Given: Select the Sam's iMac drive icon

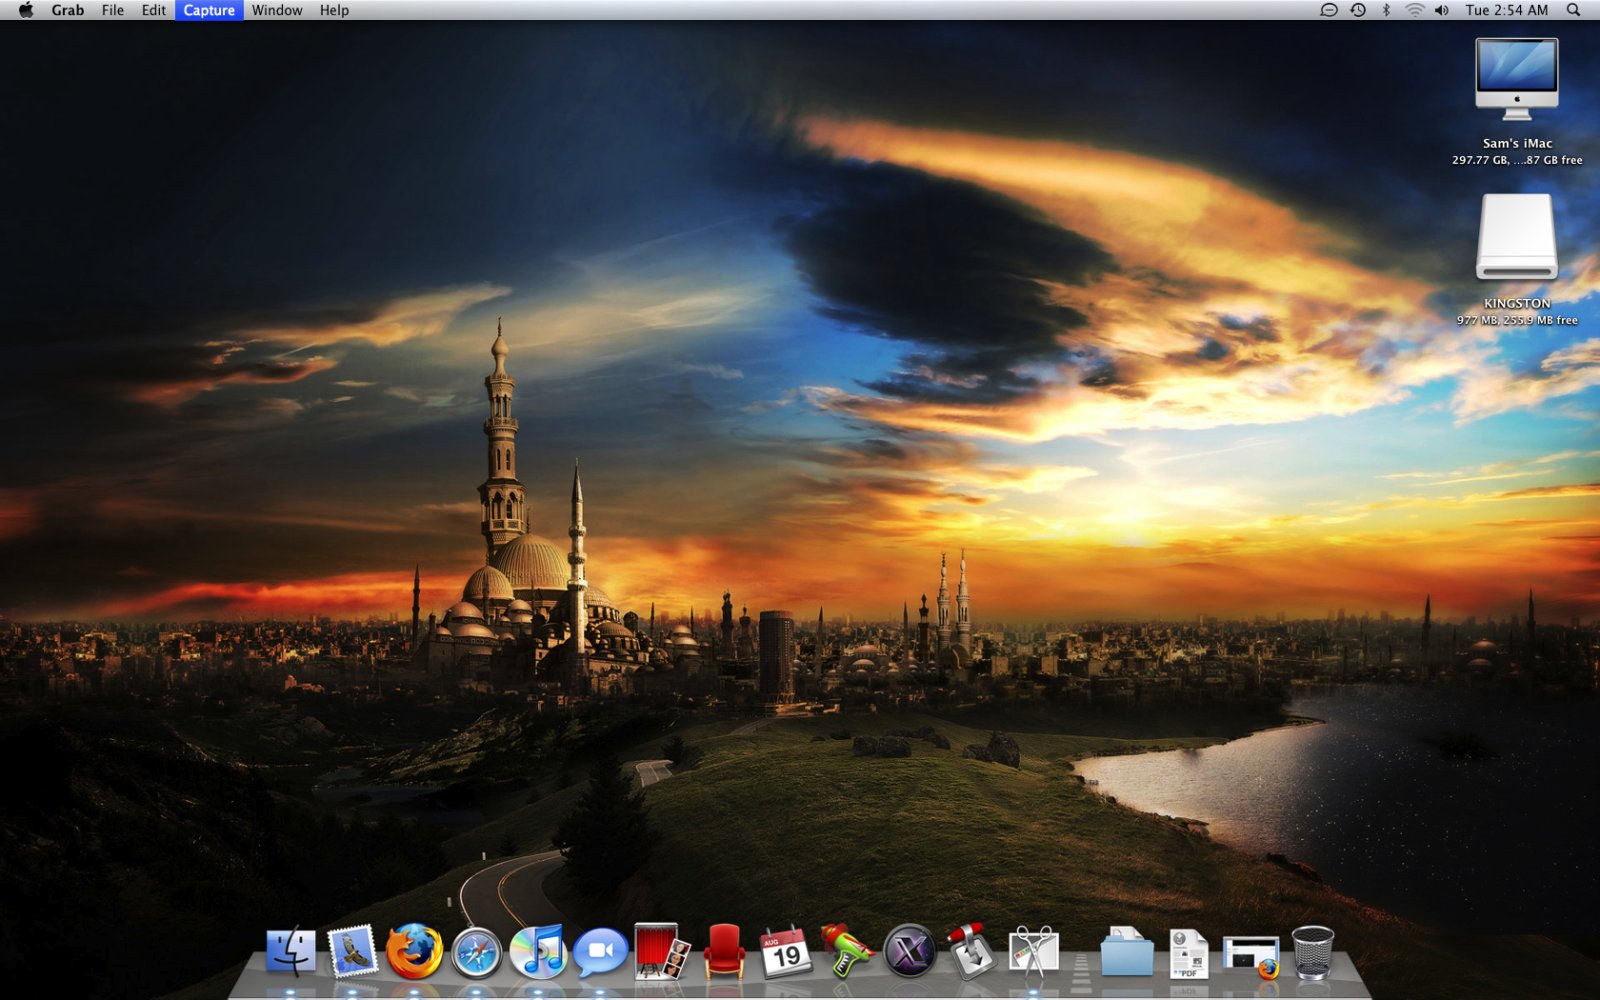Looking at the screenshot, I should tap(1517, 79).
